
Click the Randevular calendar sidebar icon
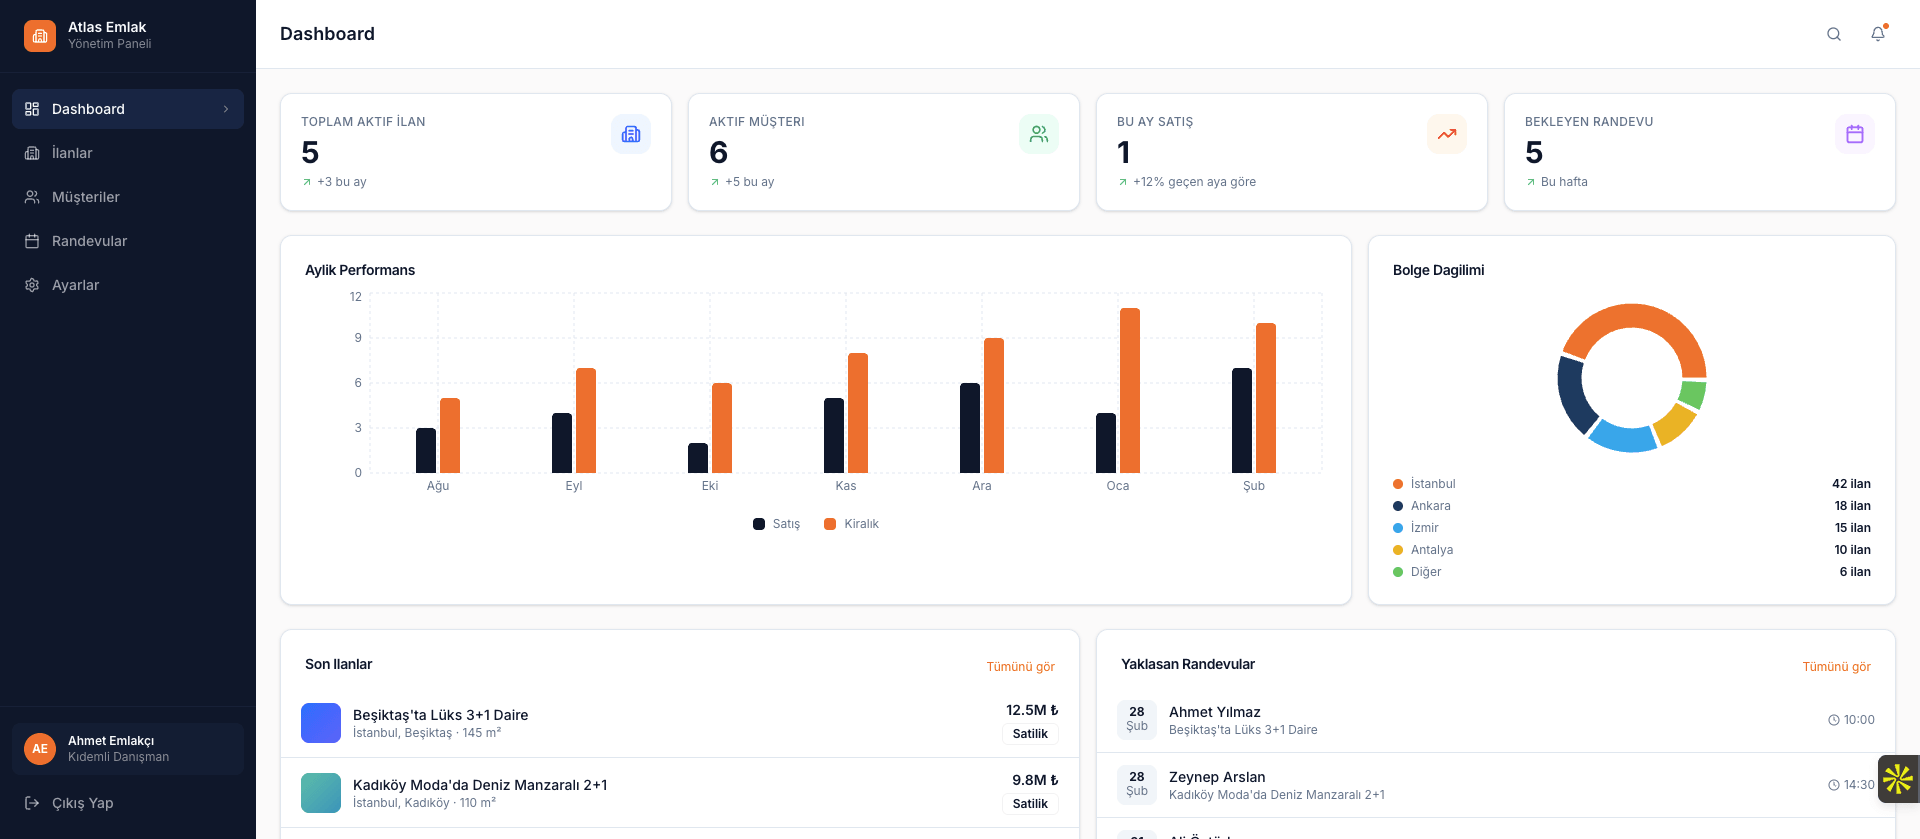32,241
